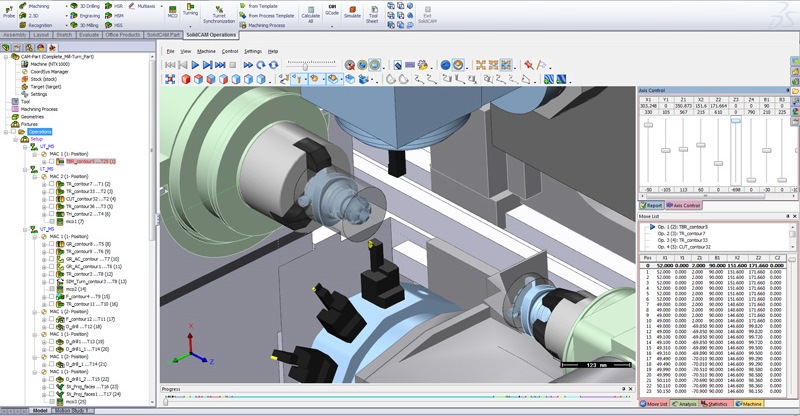Tick checkbox for TH_contour2 operation
This screenshot has height=416, width=800.
52,214
